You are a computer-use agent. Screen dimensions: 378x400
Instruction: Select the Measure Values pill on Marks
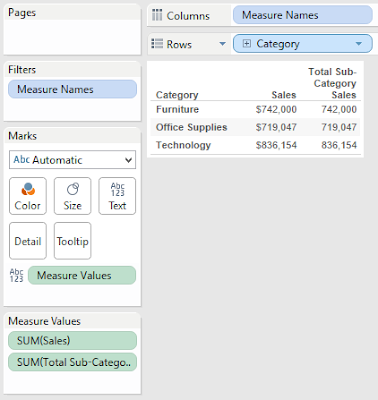[x=82, y=275]
